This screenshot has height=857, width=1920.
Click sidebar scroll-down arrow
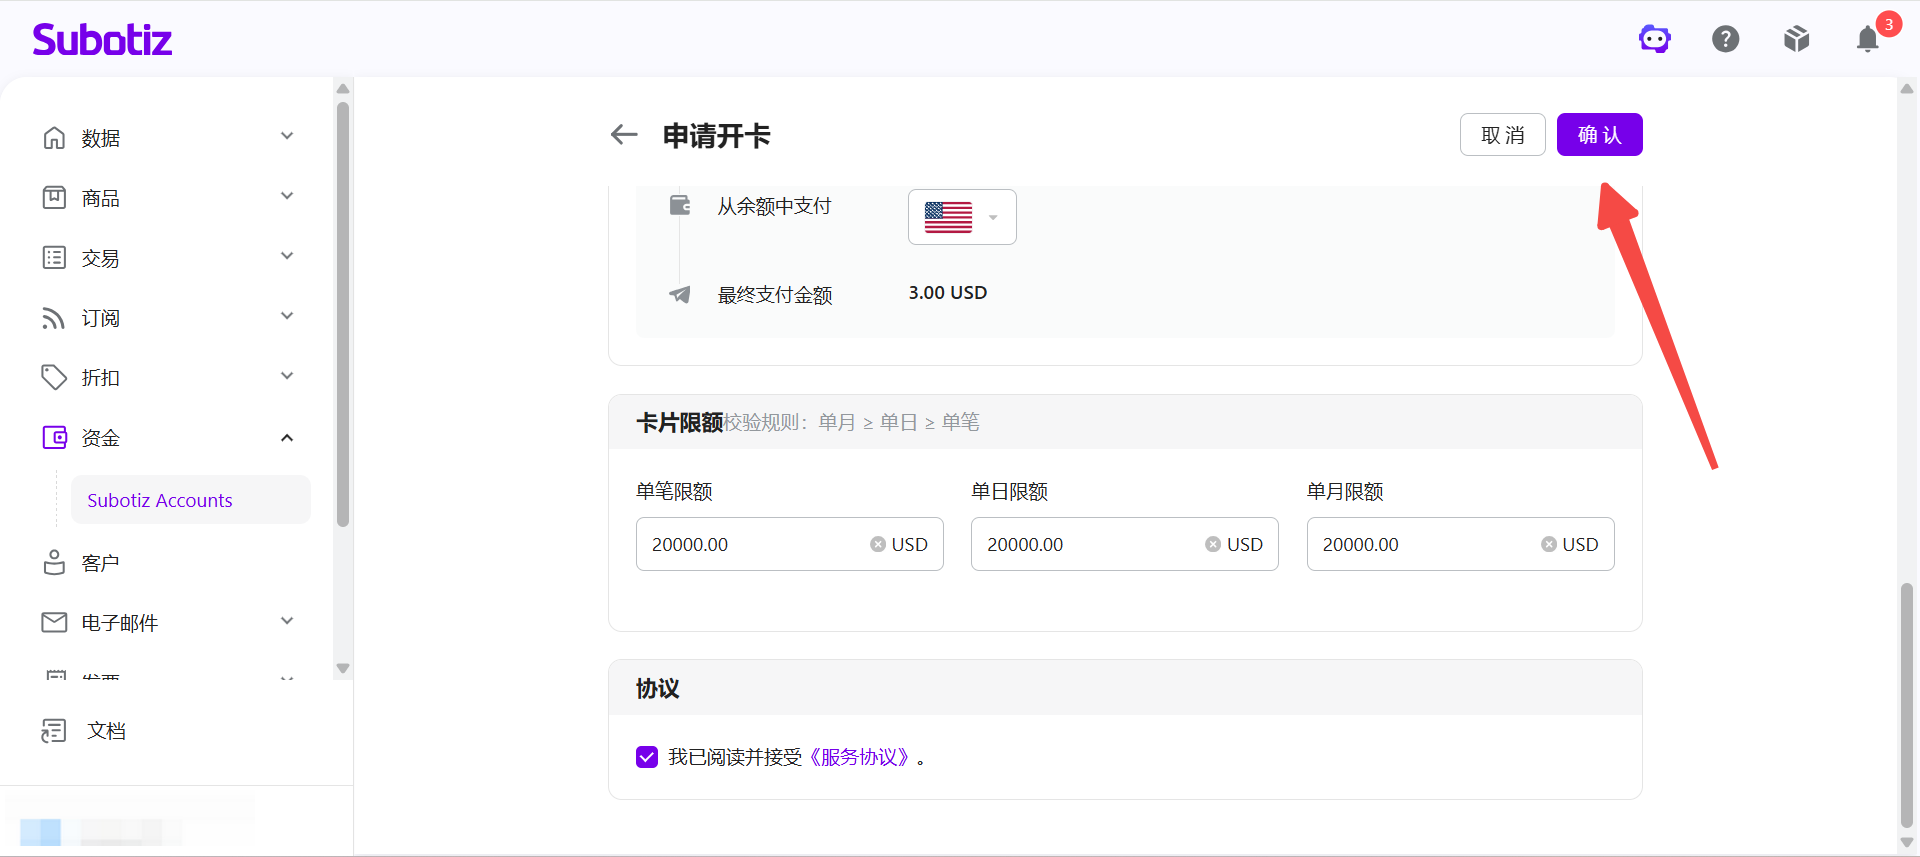click(343, 668)
